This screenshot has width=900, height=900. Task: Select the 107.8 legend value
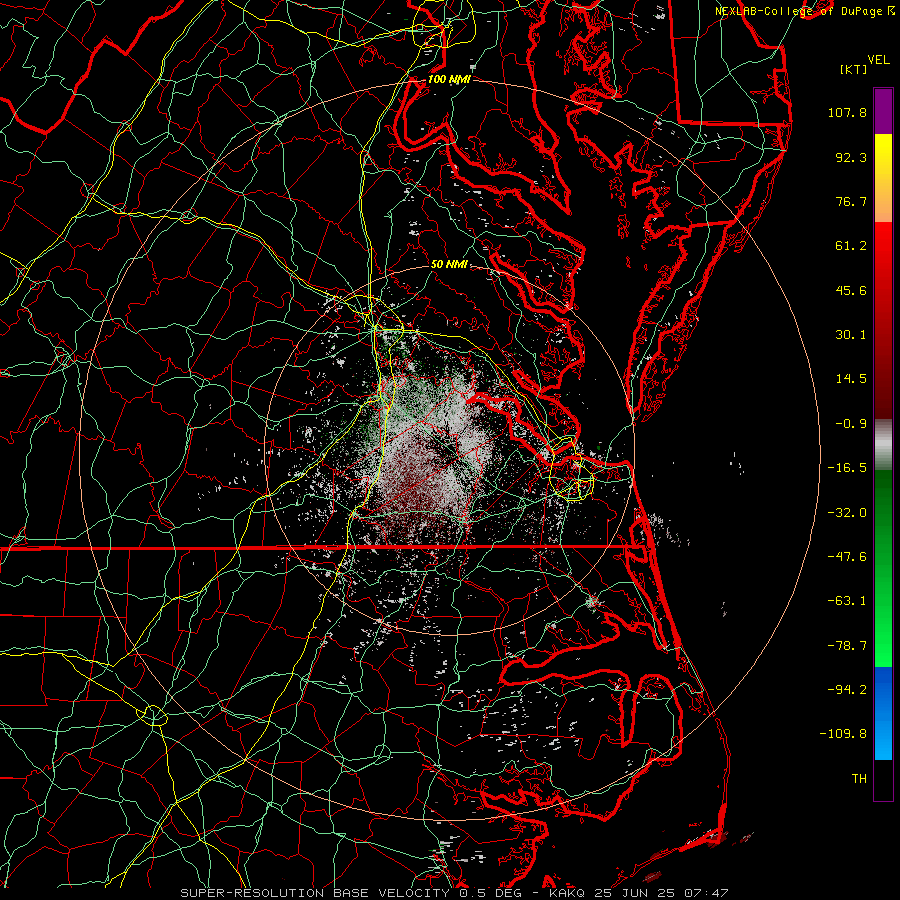click(847, 112)
